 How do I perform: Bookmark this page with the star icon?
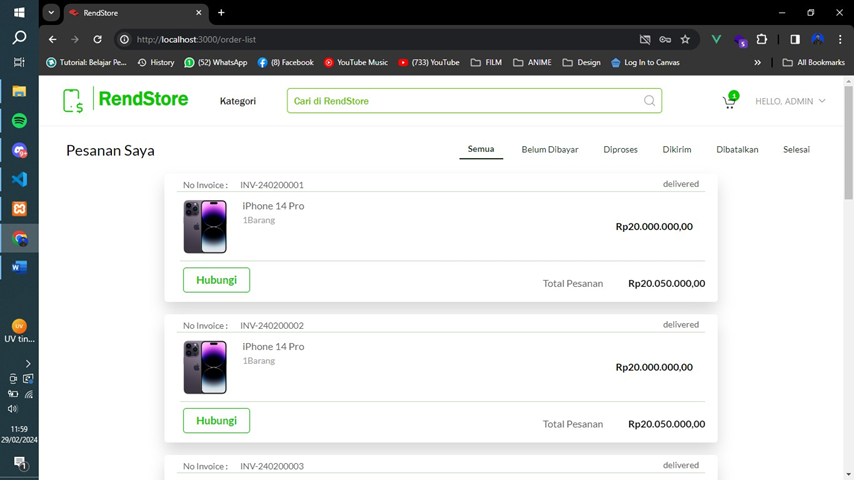685,39
